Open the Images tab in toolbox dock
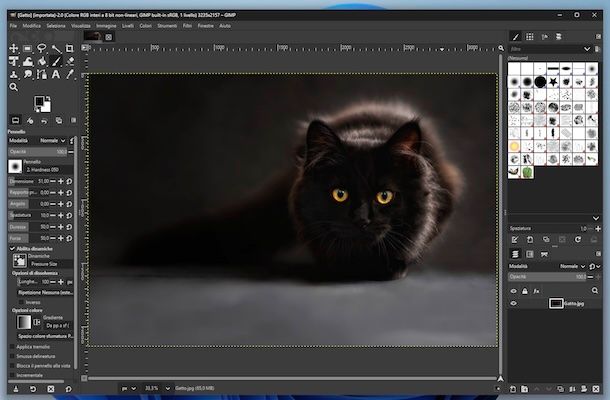The height and width of the screenshot is (400, 610). coord(59,120)
